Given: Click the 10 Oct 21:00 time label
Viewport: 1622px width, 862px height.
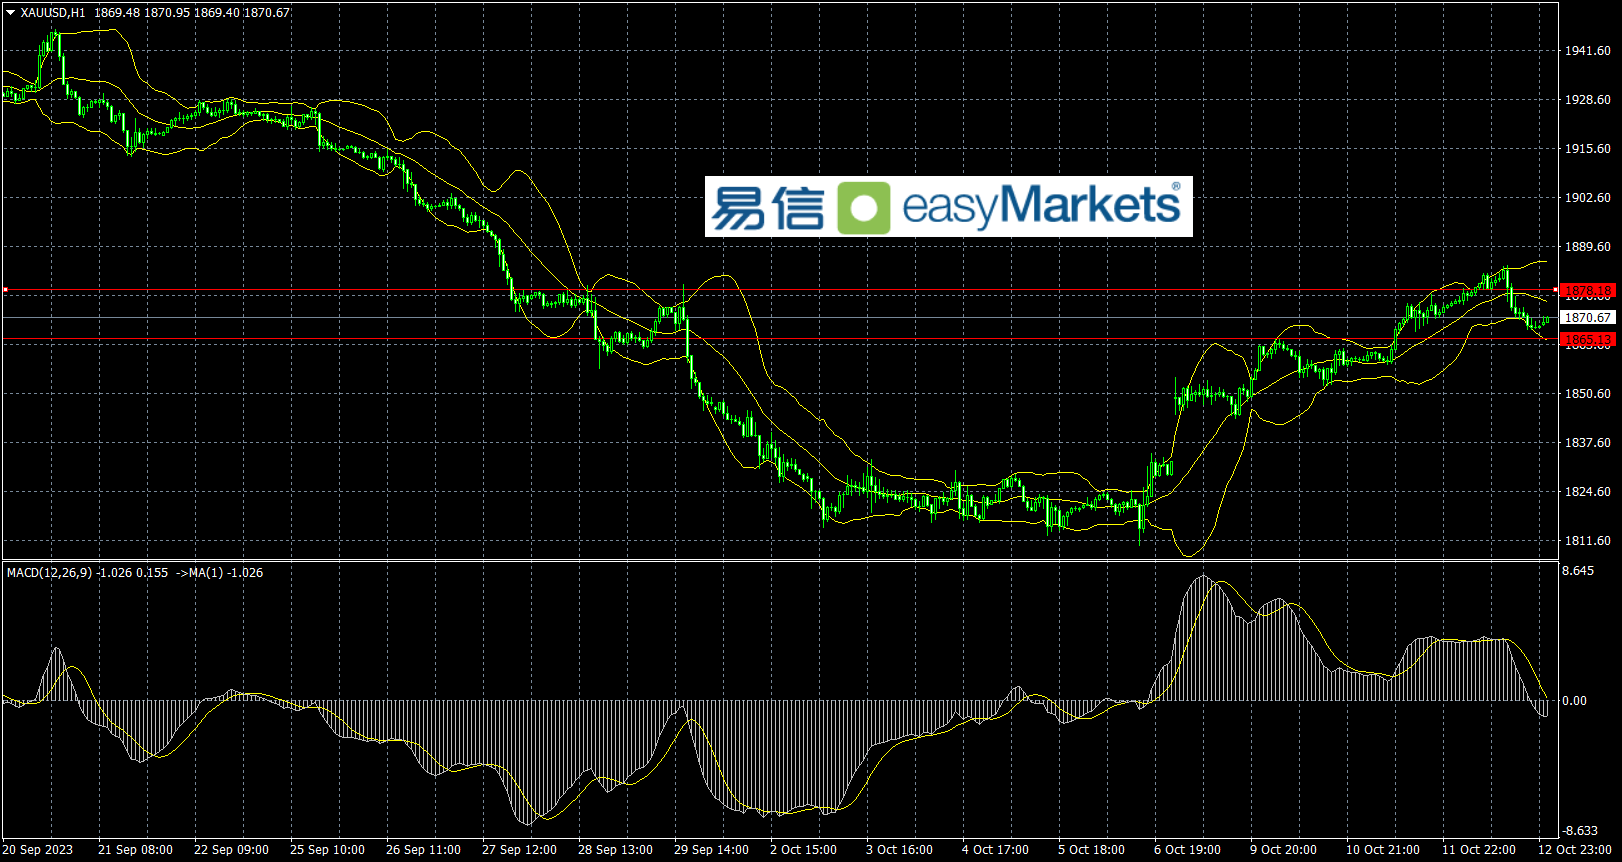Looking at the screenshot, I should click(x=1383, y=850).
